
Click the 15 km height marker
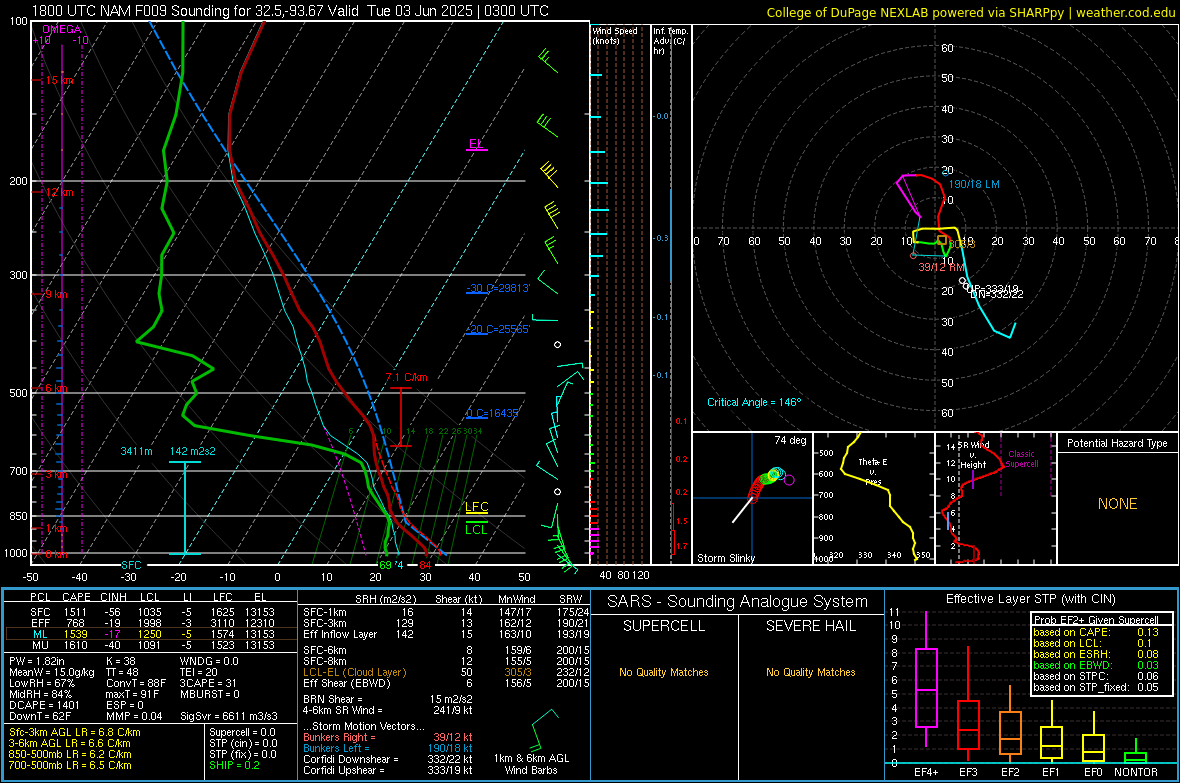[59, 81]
